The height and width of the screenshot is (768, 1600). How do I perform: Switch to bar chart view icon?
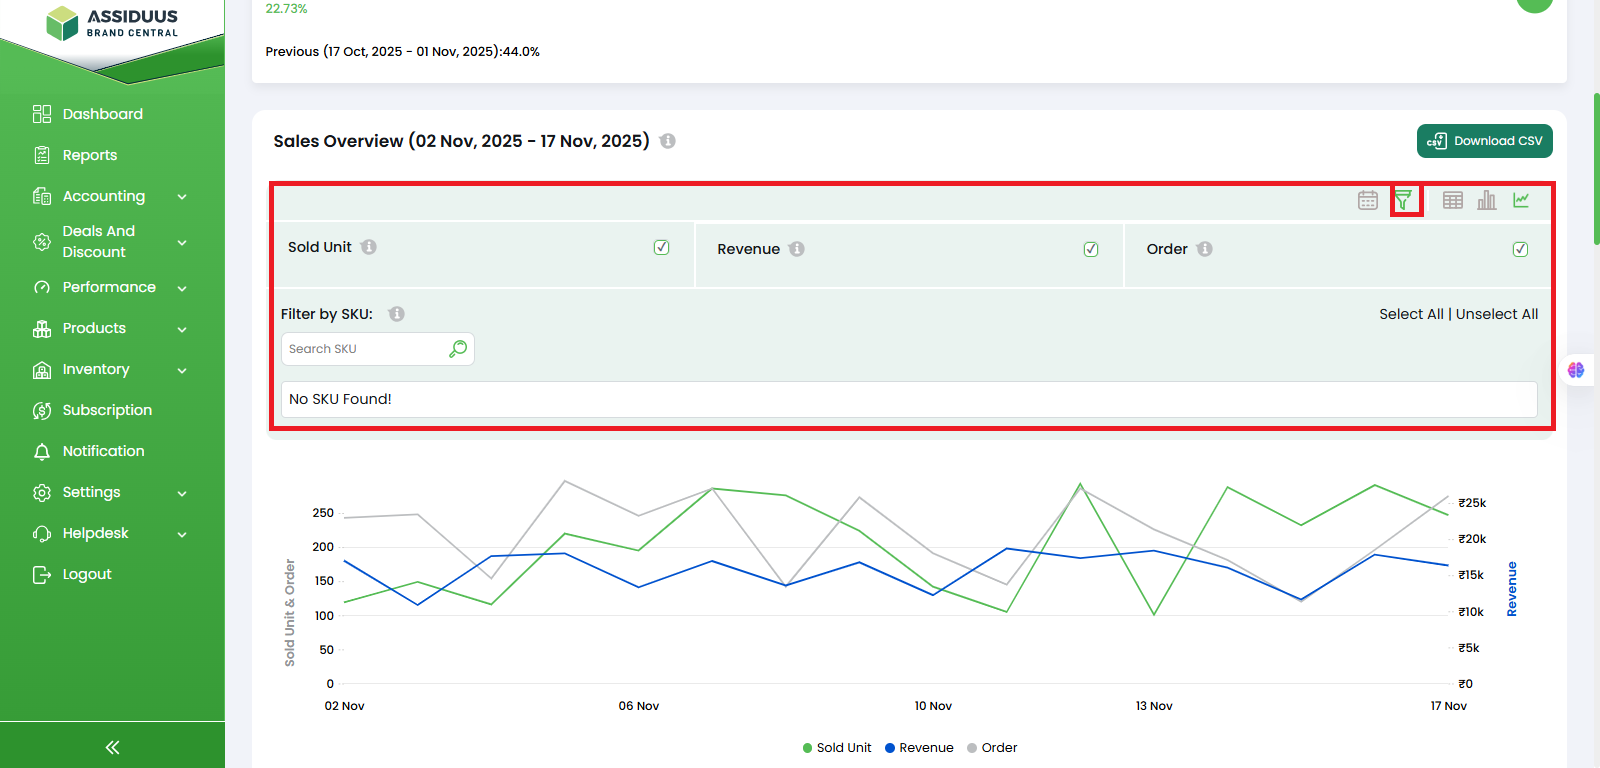pos(1487,200)
